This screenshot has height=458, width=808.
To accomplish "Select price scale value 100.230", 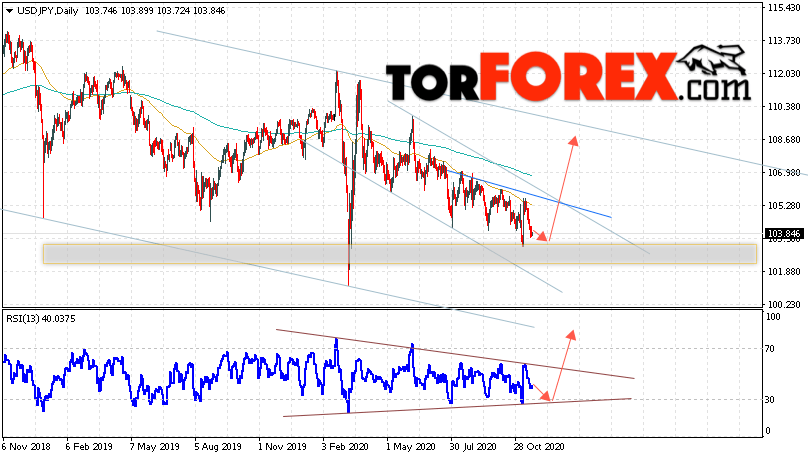I will coord(784,304).
